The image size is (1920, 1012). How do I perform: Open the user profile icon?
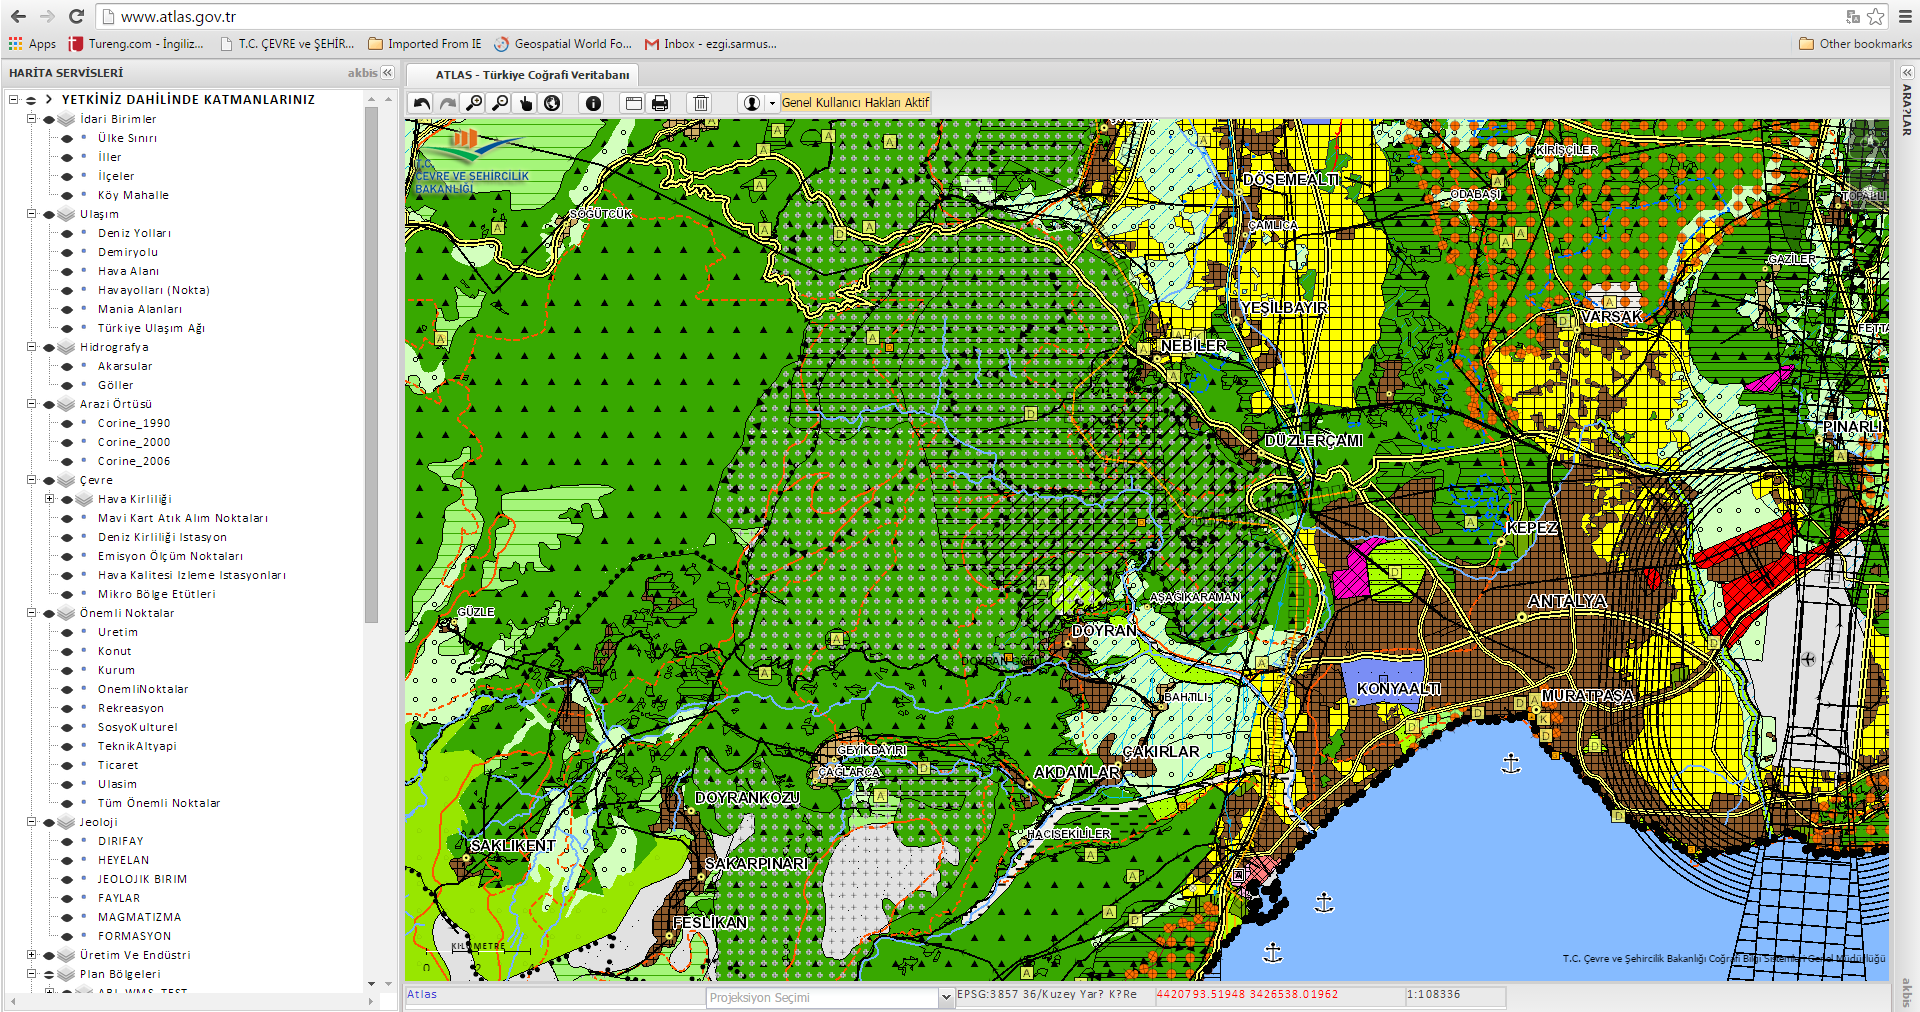click(x=752, y=103)
